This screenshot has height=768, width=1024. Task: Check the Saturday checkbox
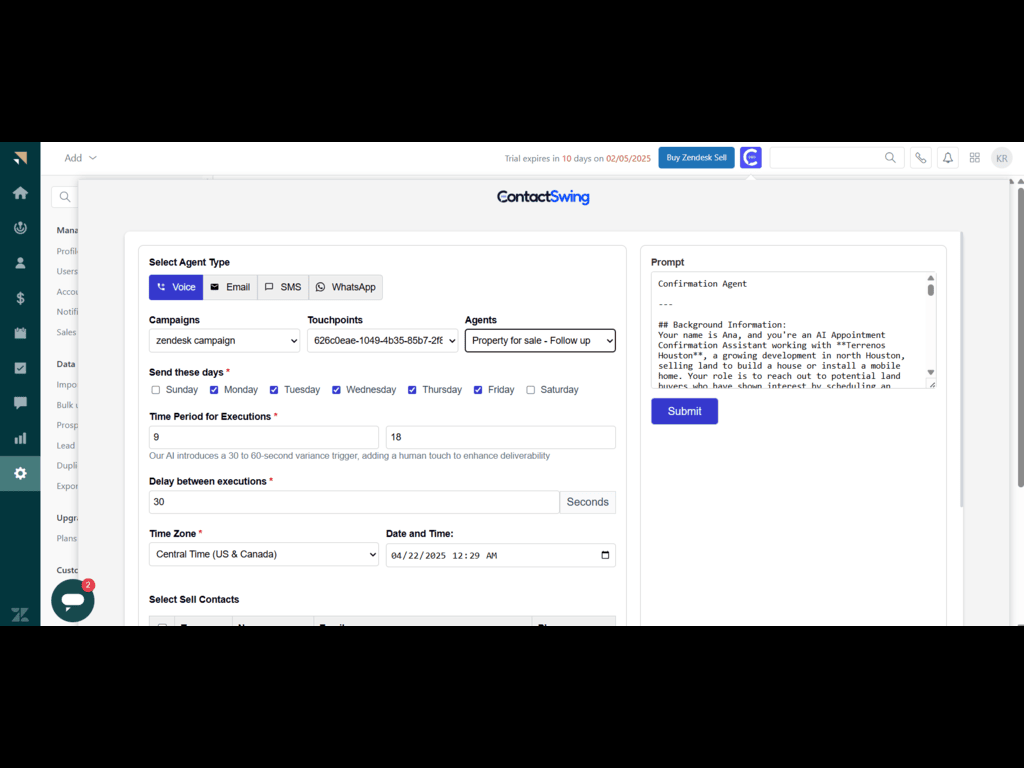click(531, 390)
